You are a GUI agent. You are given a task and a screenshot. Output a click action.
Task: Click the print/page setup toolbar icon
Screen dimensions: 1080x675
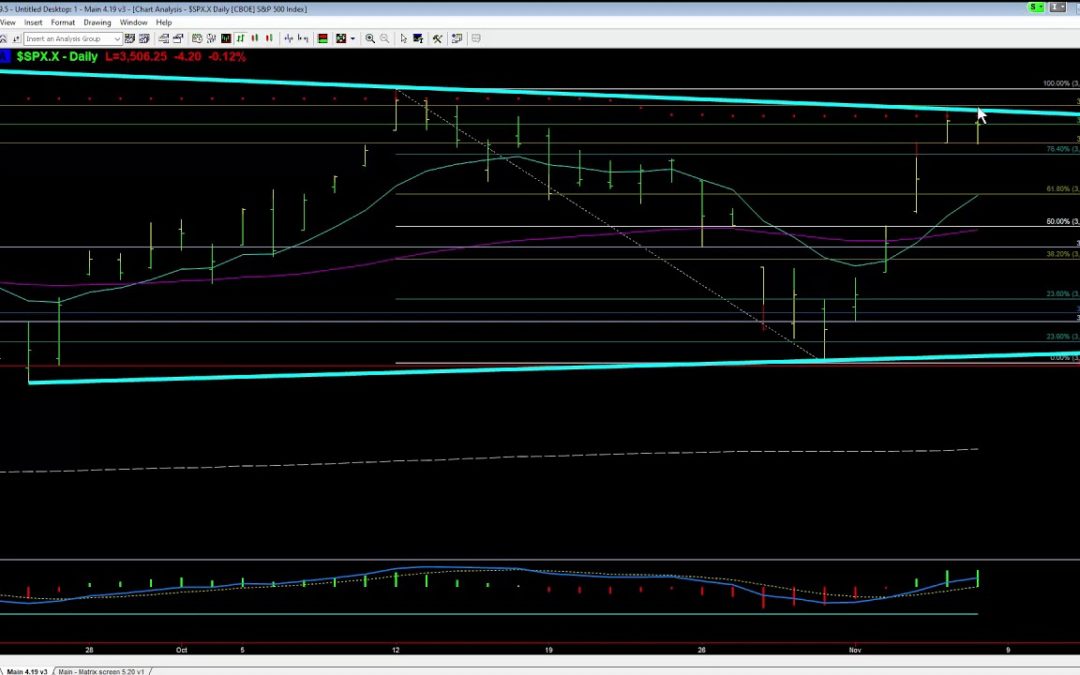178,39
